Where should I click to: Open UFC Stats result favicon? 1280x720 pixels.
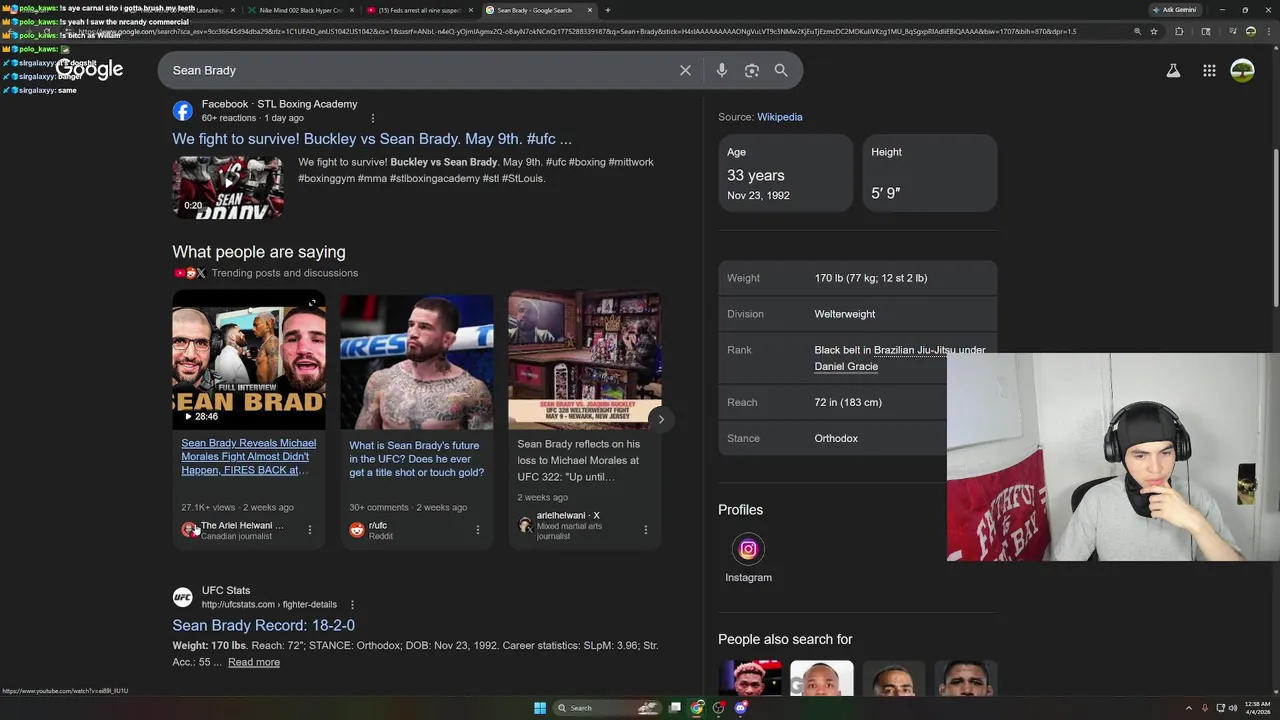coord(182,597)
